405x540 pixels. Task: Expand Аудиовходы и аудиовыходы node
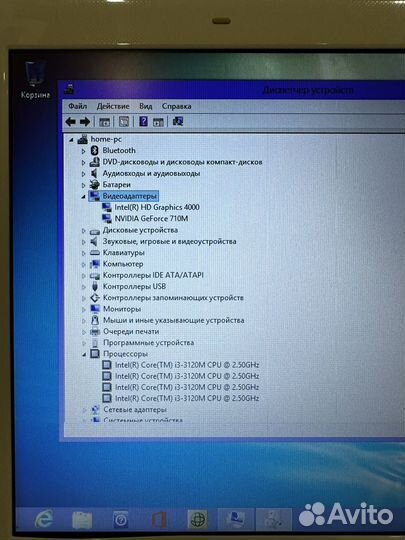click(83, 174)
